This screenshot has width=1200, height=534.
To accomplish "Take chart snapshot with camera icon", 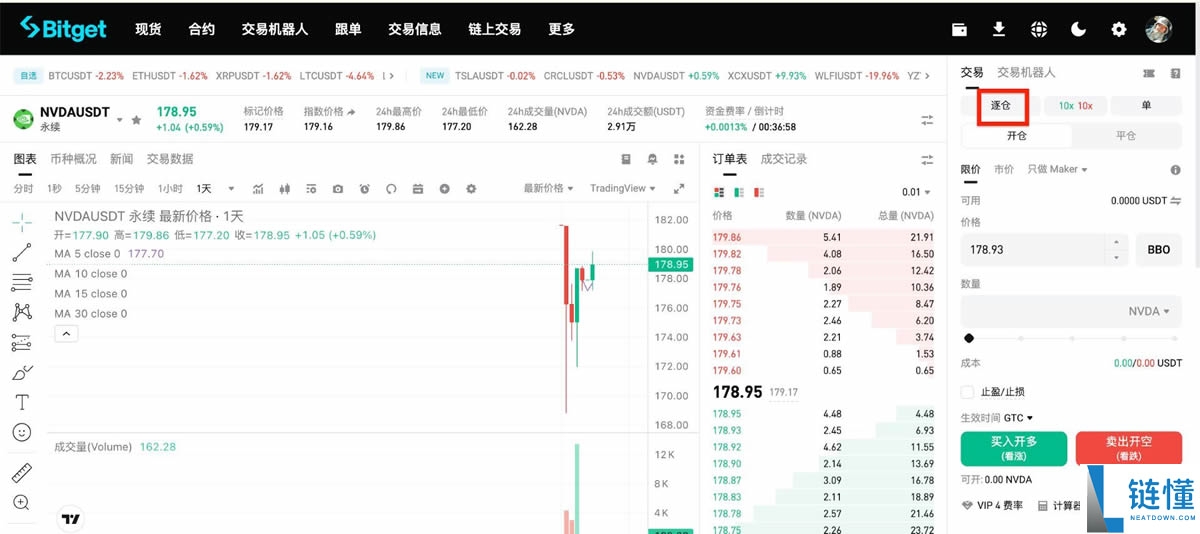I will coord(338,188).
